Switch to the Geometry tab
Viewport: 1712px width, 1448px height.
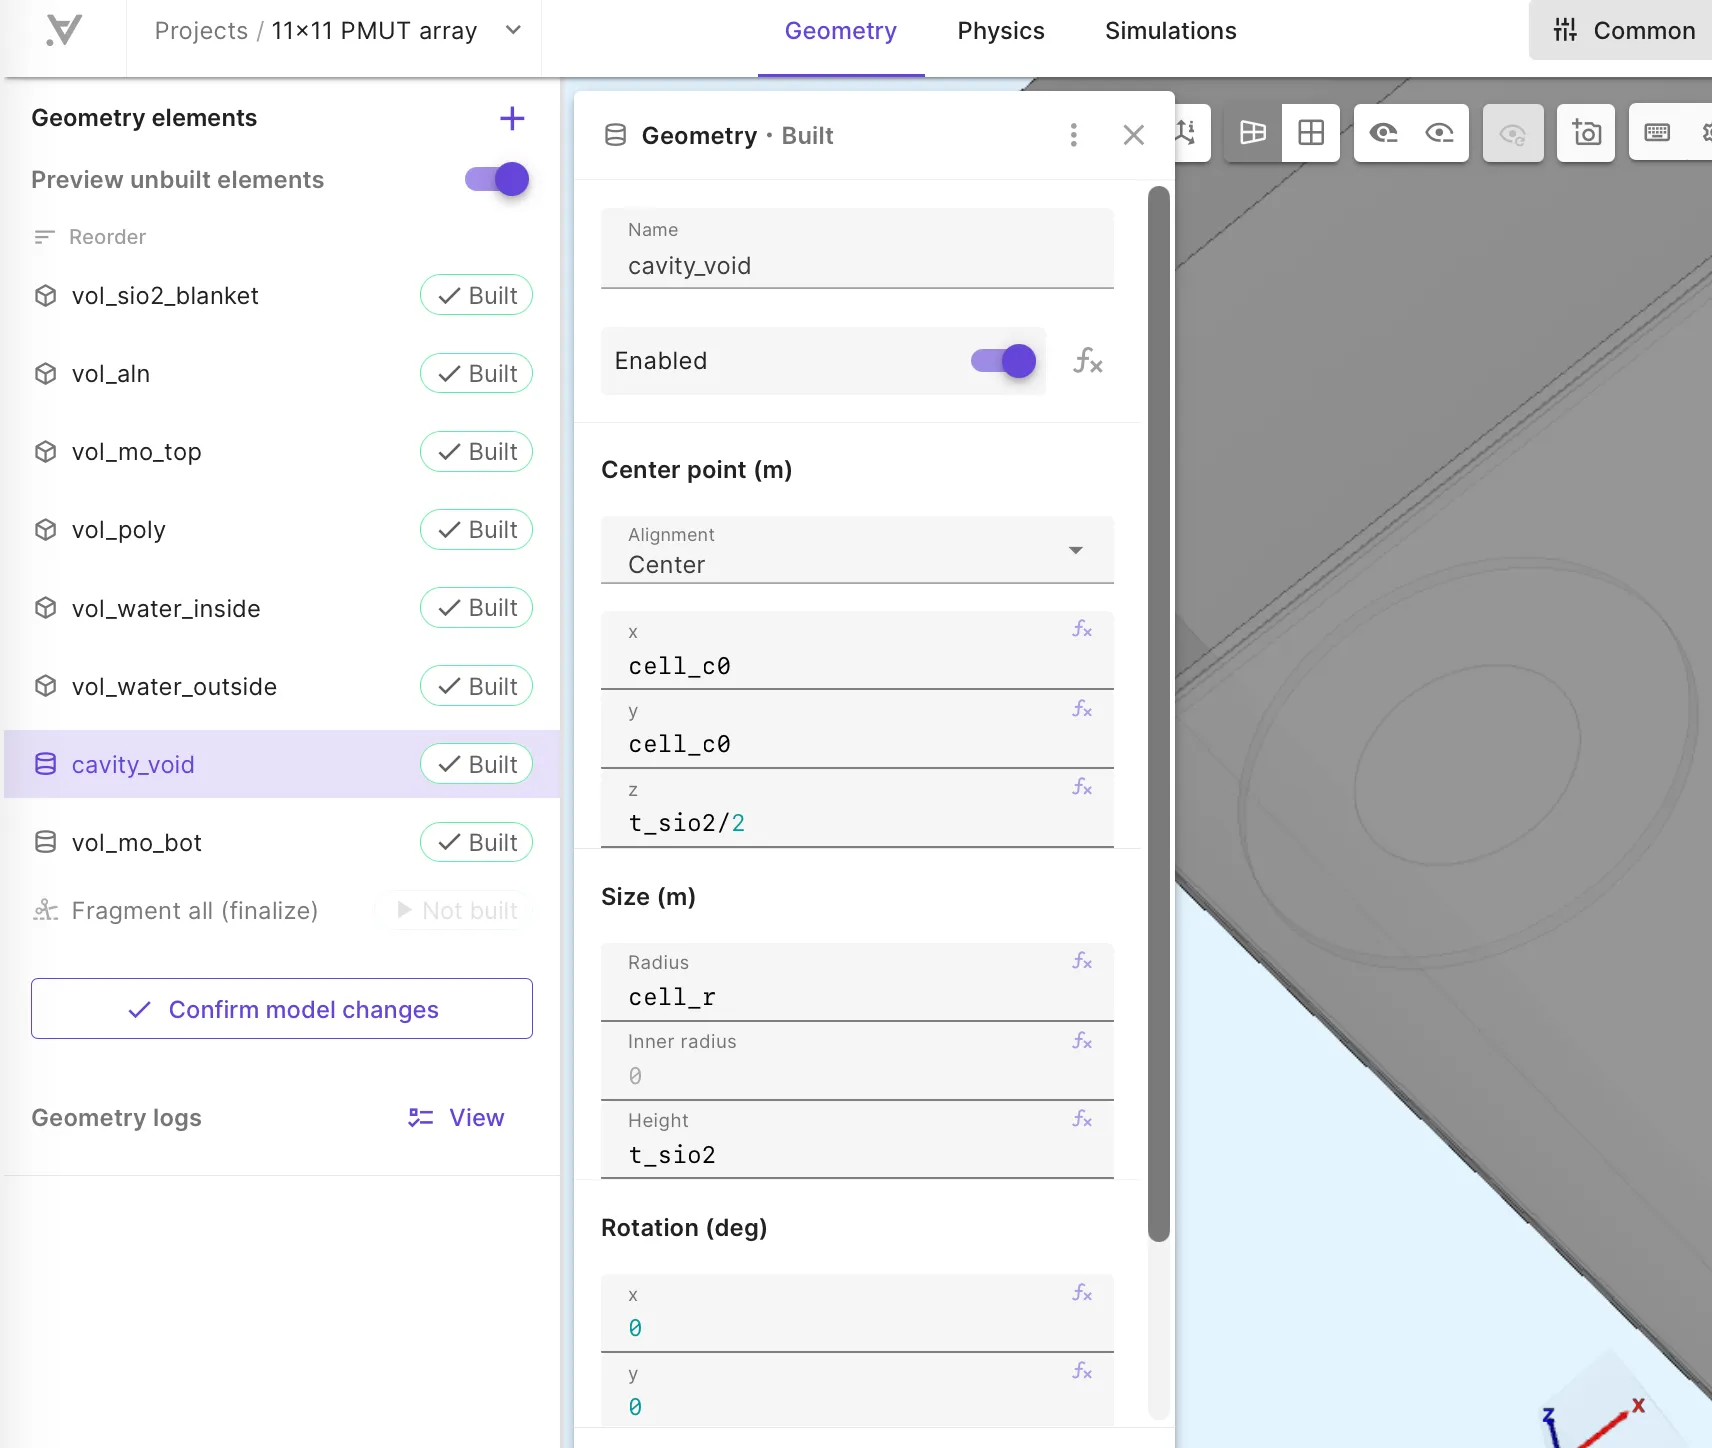(x=841, y=31)
